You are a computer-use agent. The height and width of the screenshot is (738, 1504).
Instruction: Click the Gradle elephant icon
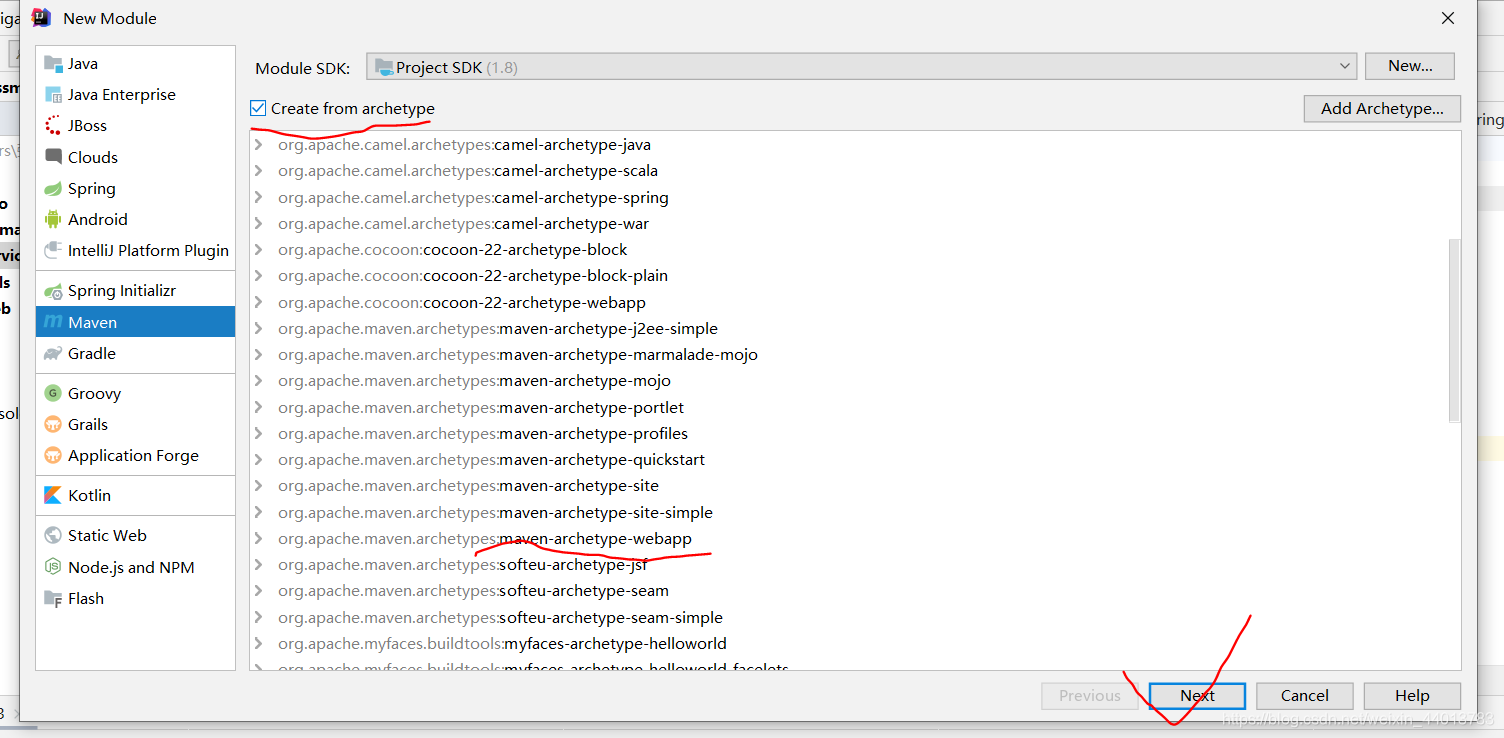click(53, 353)
